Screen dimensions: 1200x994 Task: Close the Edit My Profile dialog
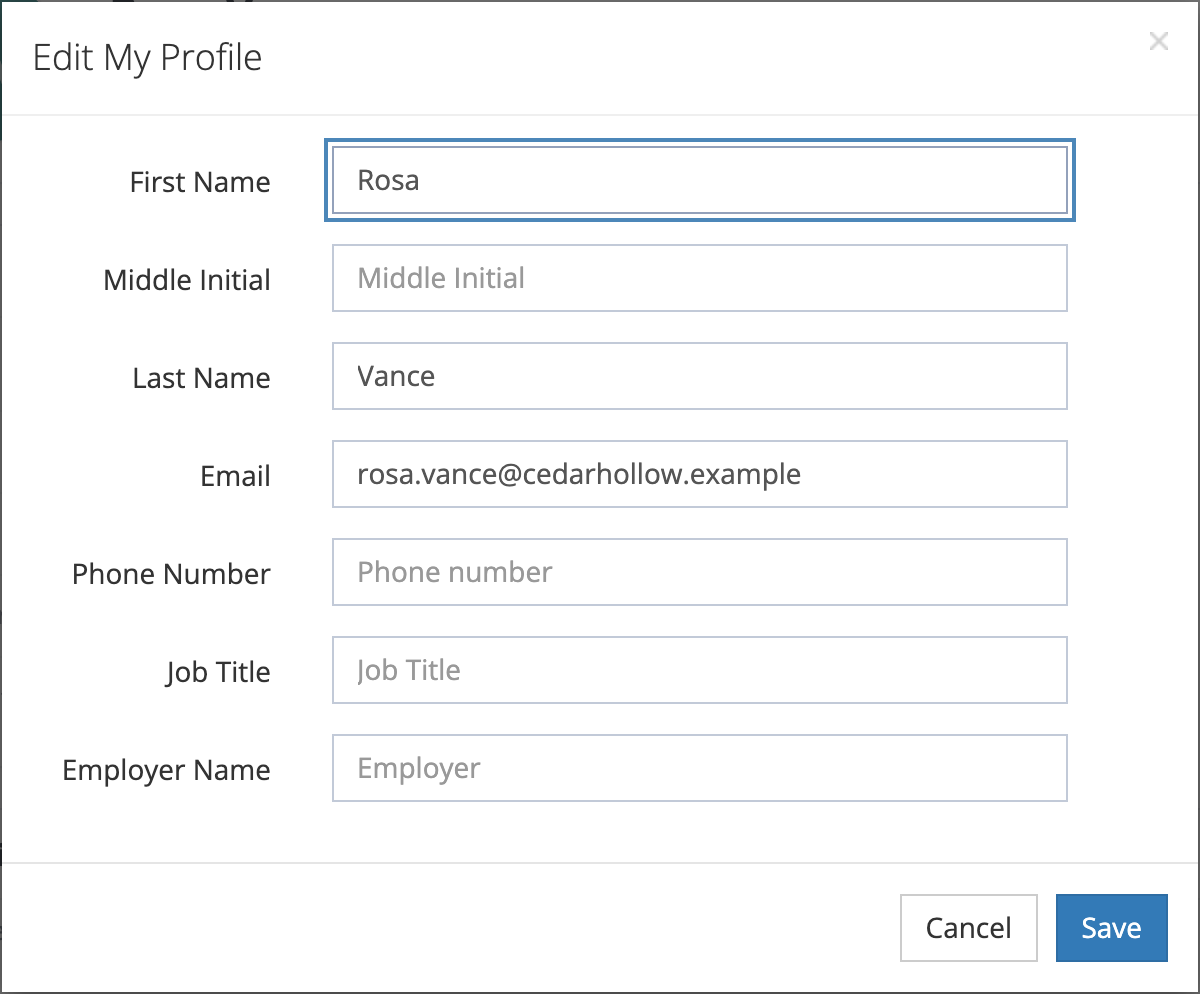click(x=1158, y=41)
